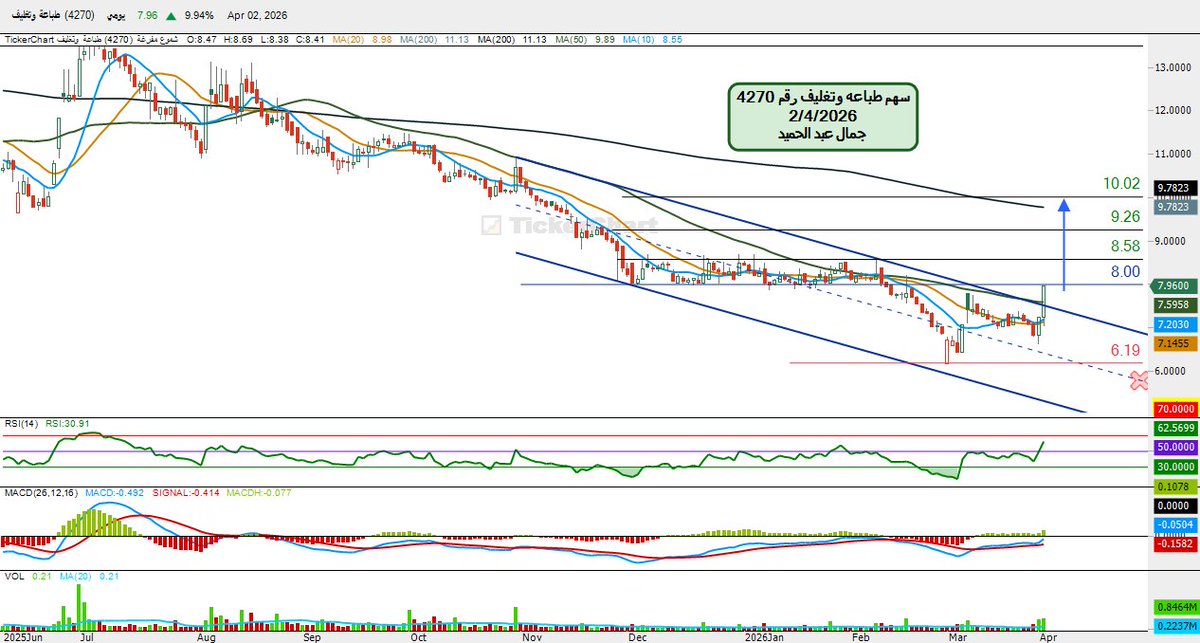Select the 8.58 target label

click(x=1125, y=246)
